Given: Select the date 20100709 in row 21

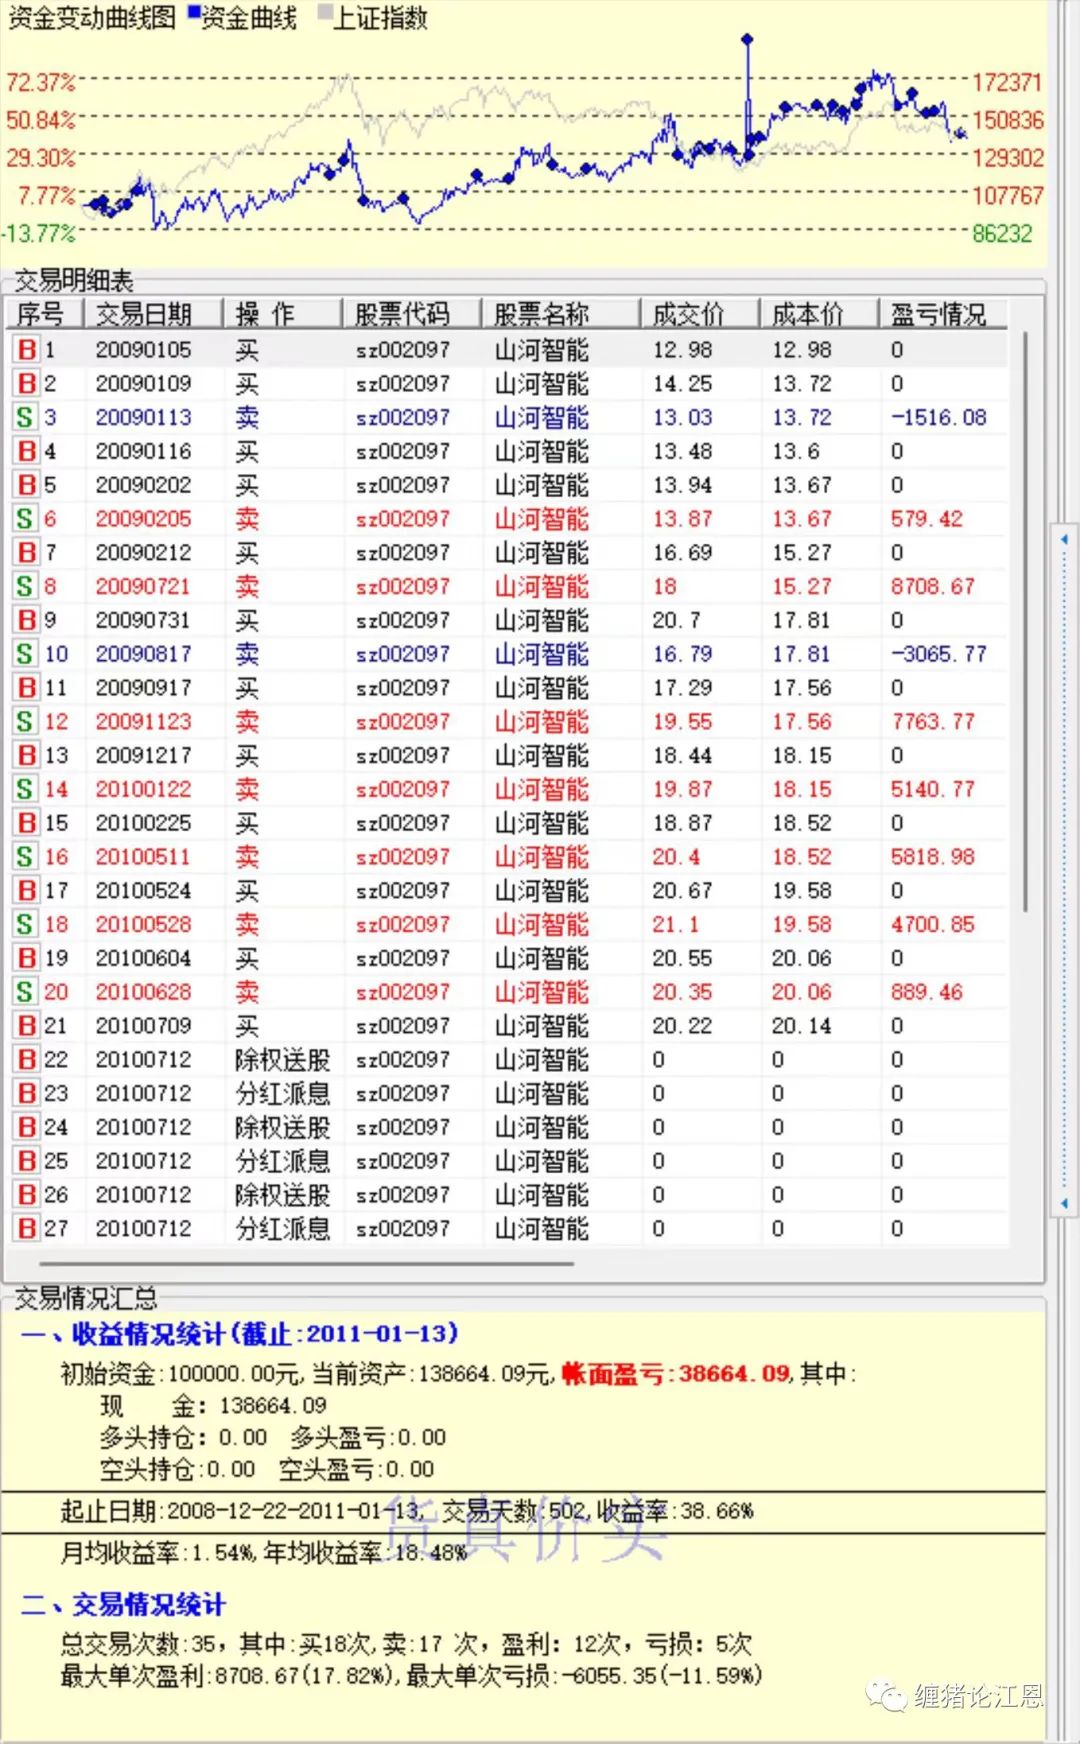Looking at the screenshot, I should click(x=143, y=1026).
